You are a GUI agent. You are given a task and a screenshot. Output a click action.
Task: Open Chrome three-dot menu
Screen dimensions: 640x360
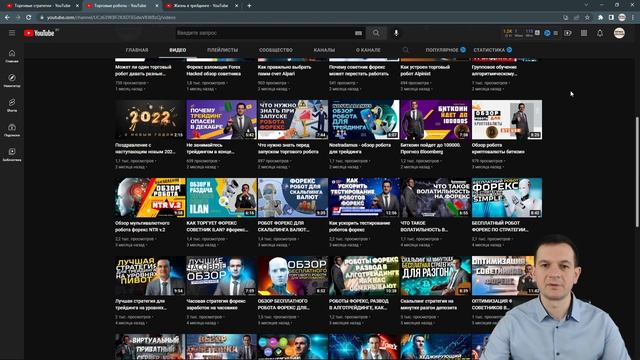[x=633, y=18]
